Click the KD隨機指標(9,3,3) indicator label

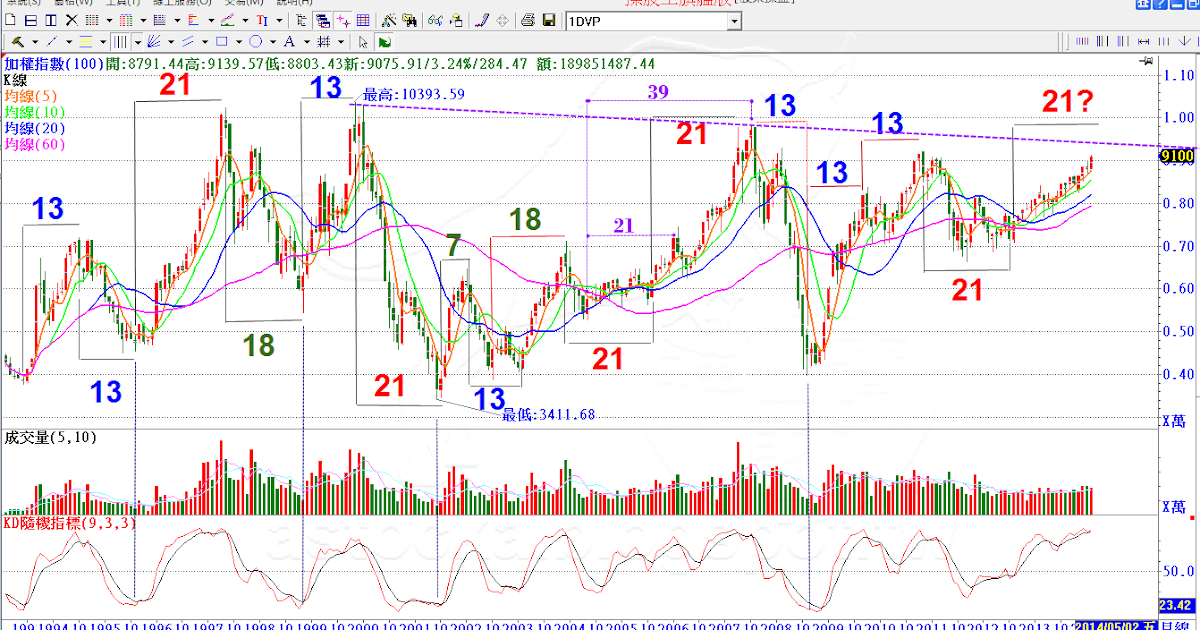(70, 522)
